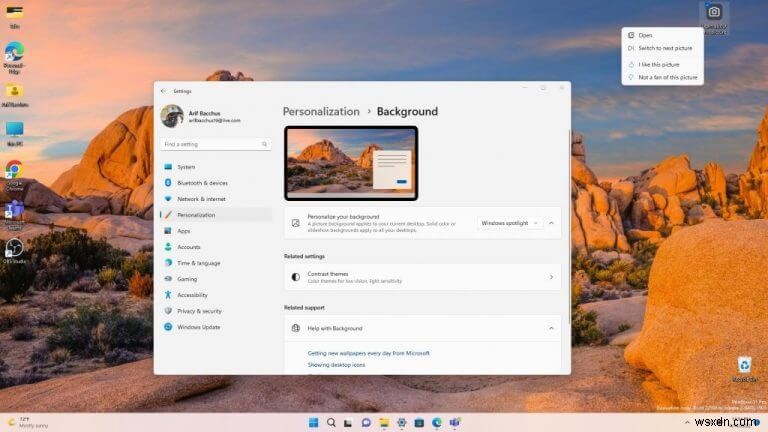Select the Microsoft Edge desktop shortcut
768x432 pixels.
click(x=14, y=57)
